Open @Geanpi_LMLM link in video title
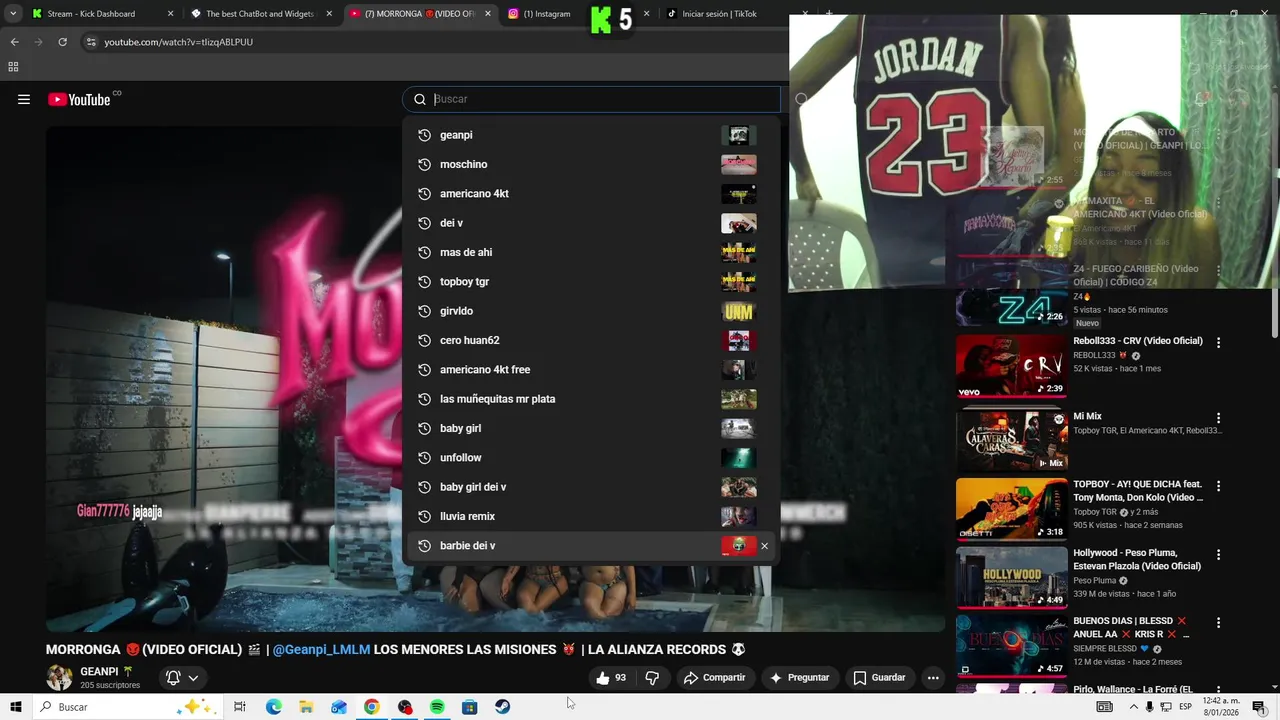This screenshot has height=720, width=1280. 321,649
